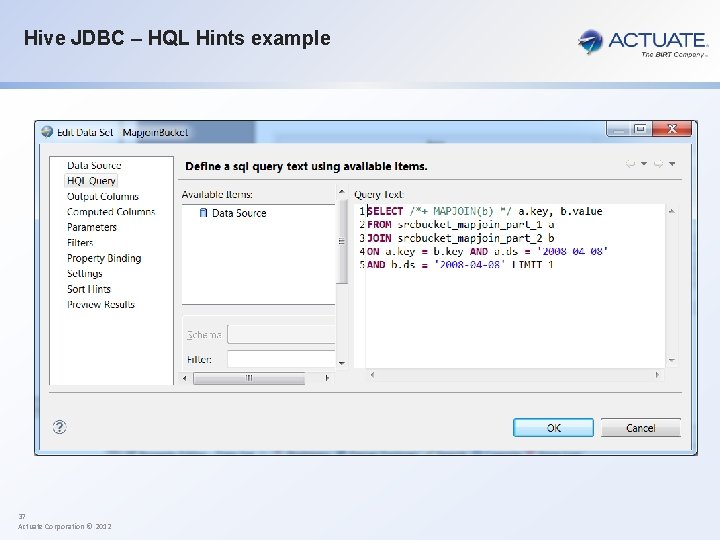Click the JOIN keyword on line 3
The width and height of the screenshot is (720, 540).
coord(379,238)
